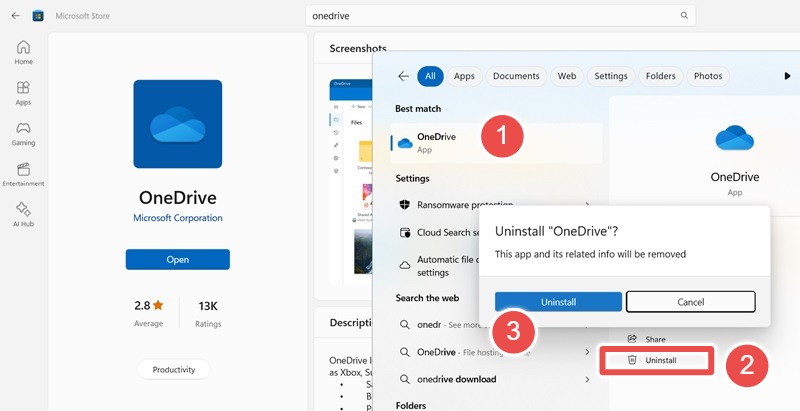Screen dimensions: 800x411
Task: Select the Apps search filter tab
Action: [464, 76]
